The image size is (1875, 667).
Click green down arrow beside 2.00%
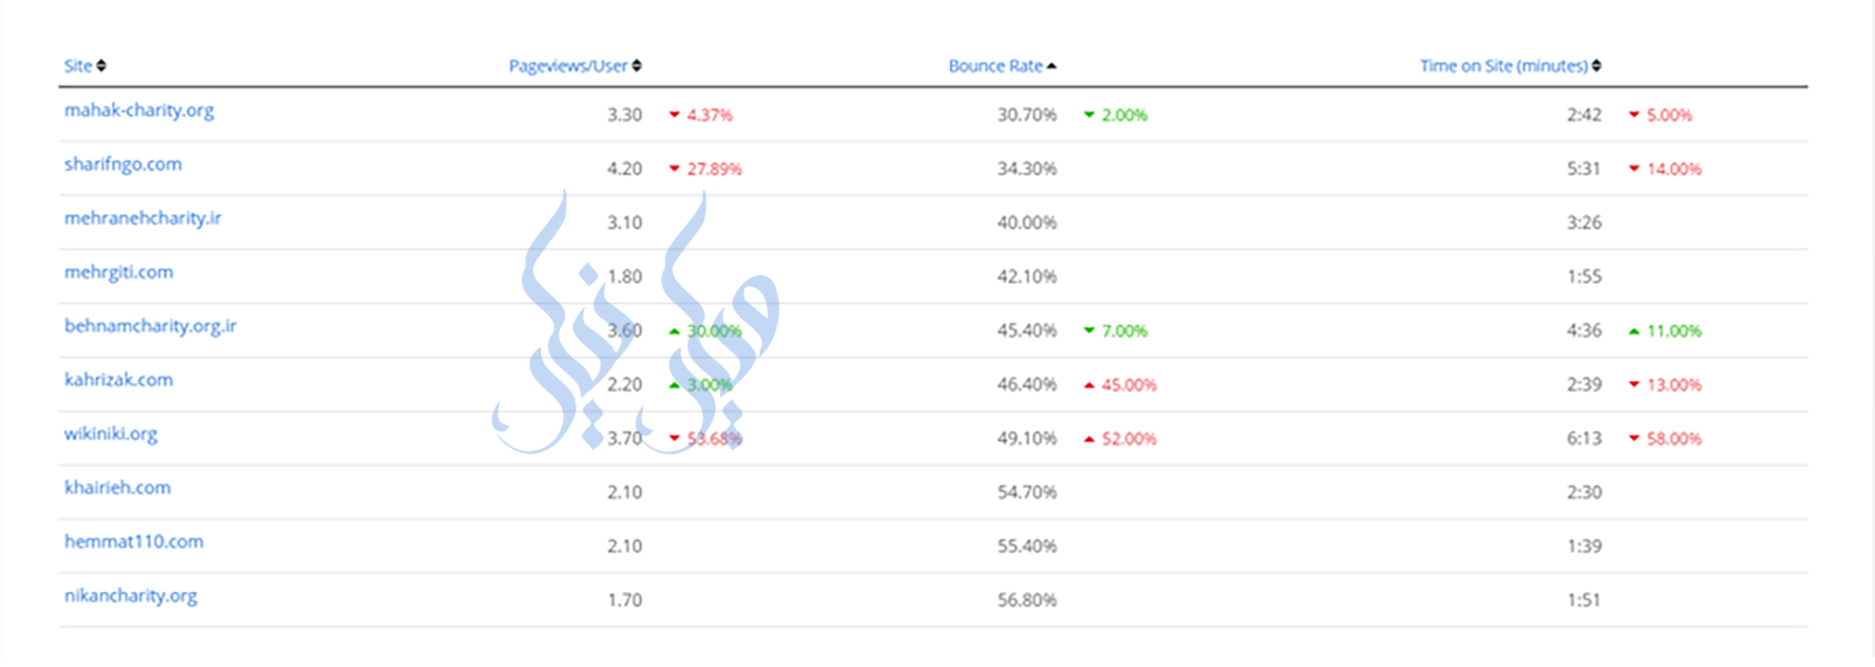(1089, 115)
